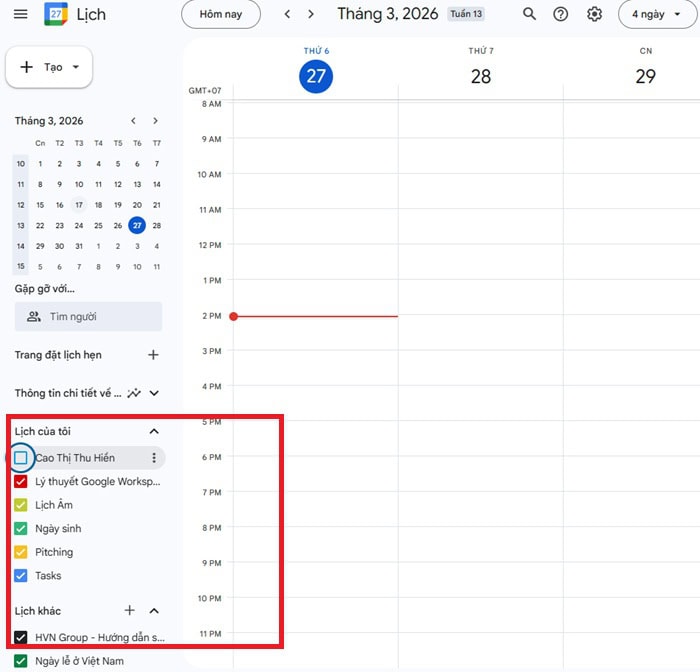Enable the Cao Thị Thu Hiền calendar checkbox
The height and width of the screenshot is (672, 700).
pyautogui.click(x=21, y=458)
